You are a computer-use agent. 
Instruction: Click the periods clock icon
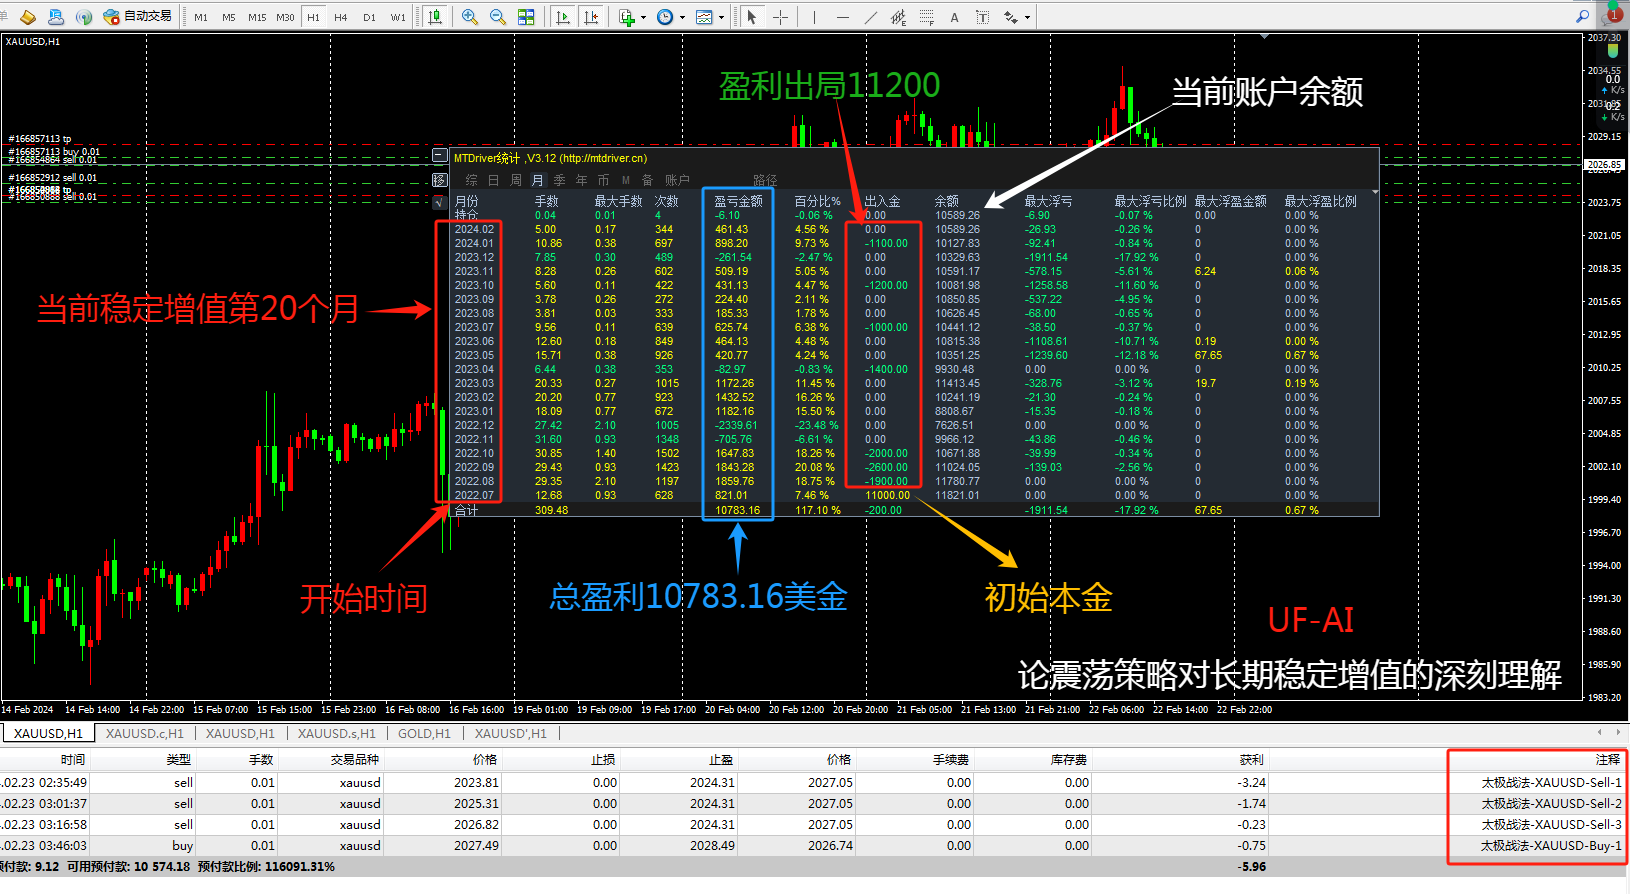coord(665,17)
